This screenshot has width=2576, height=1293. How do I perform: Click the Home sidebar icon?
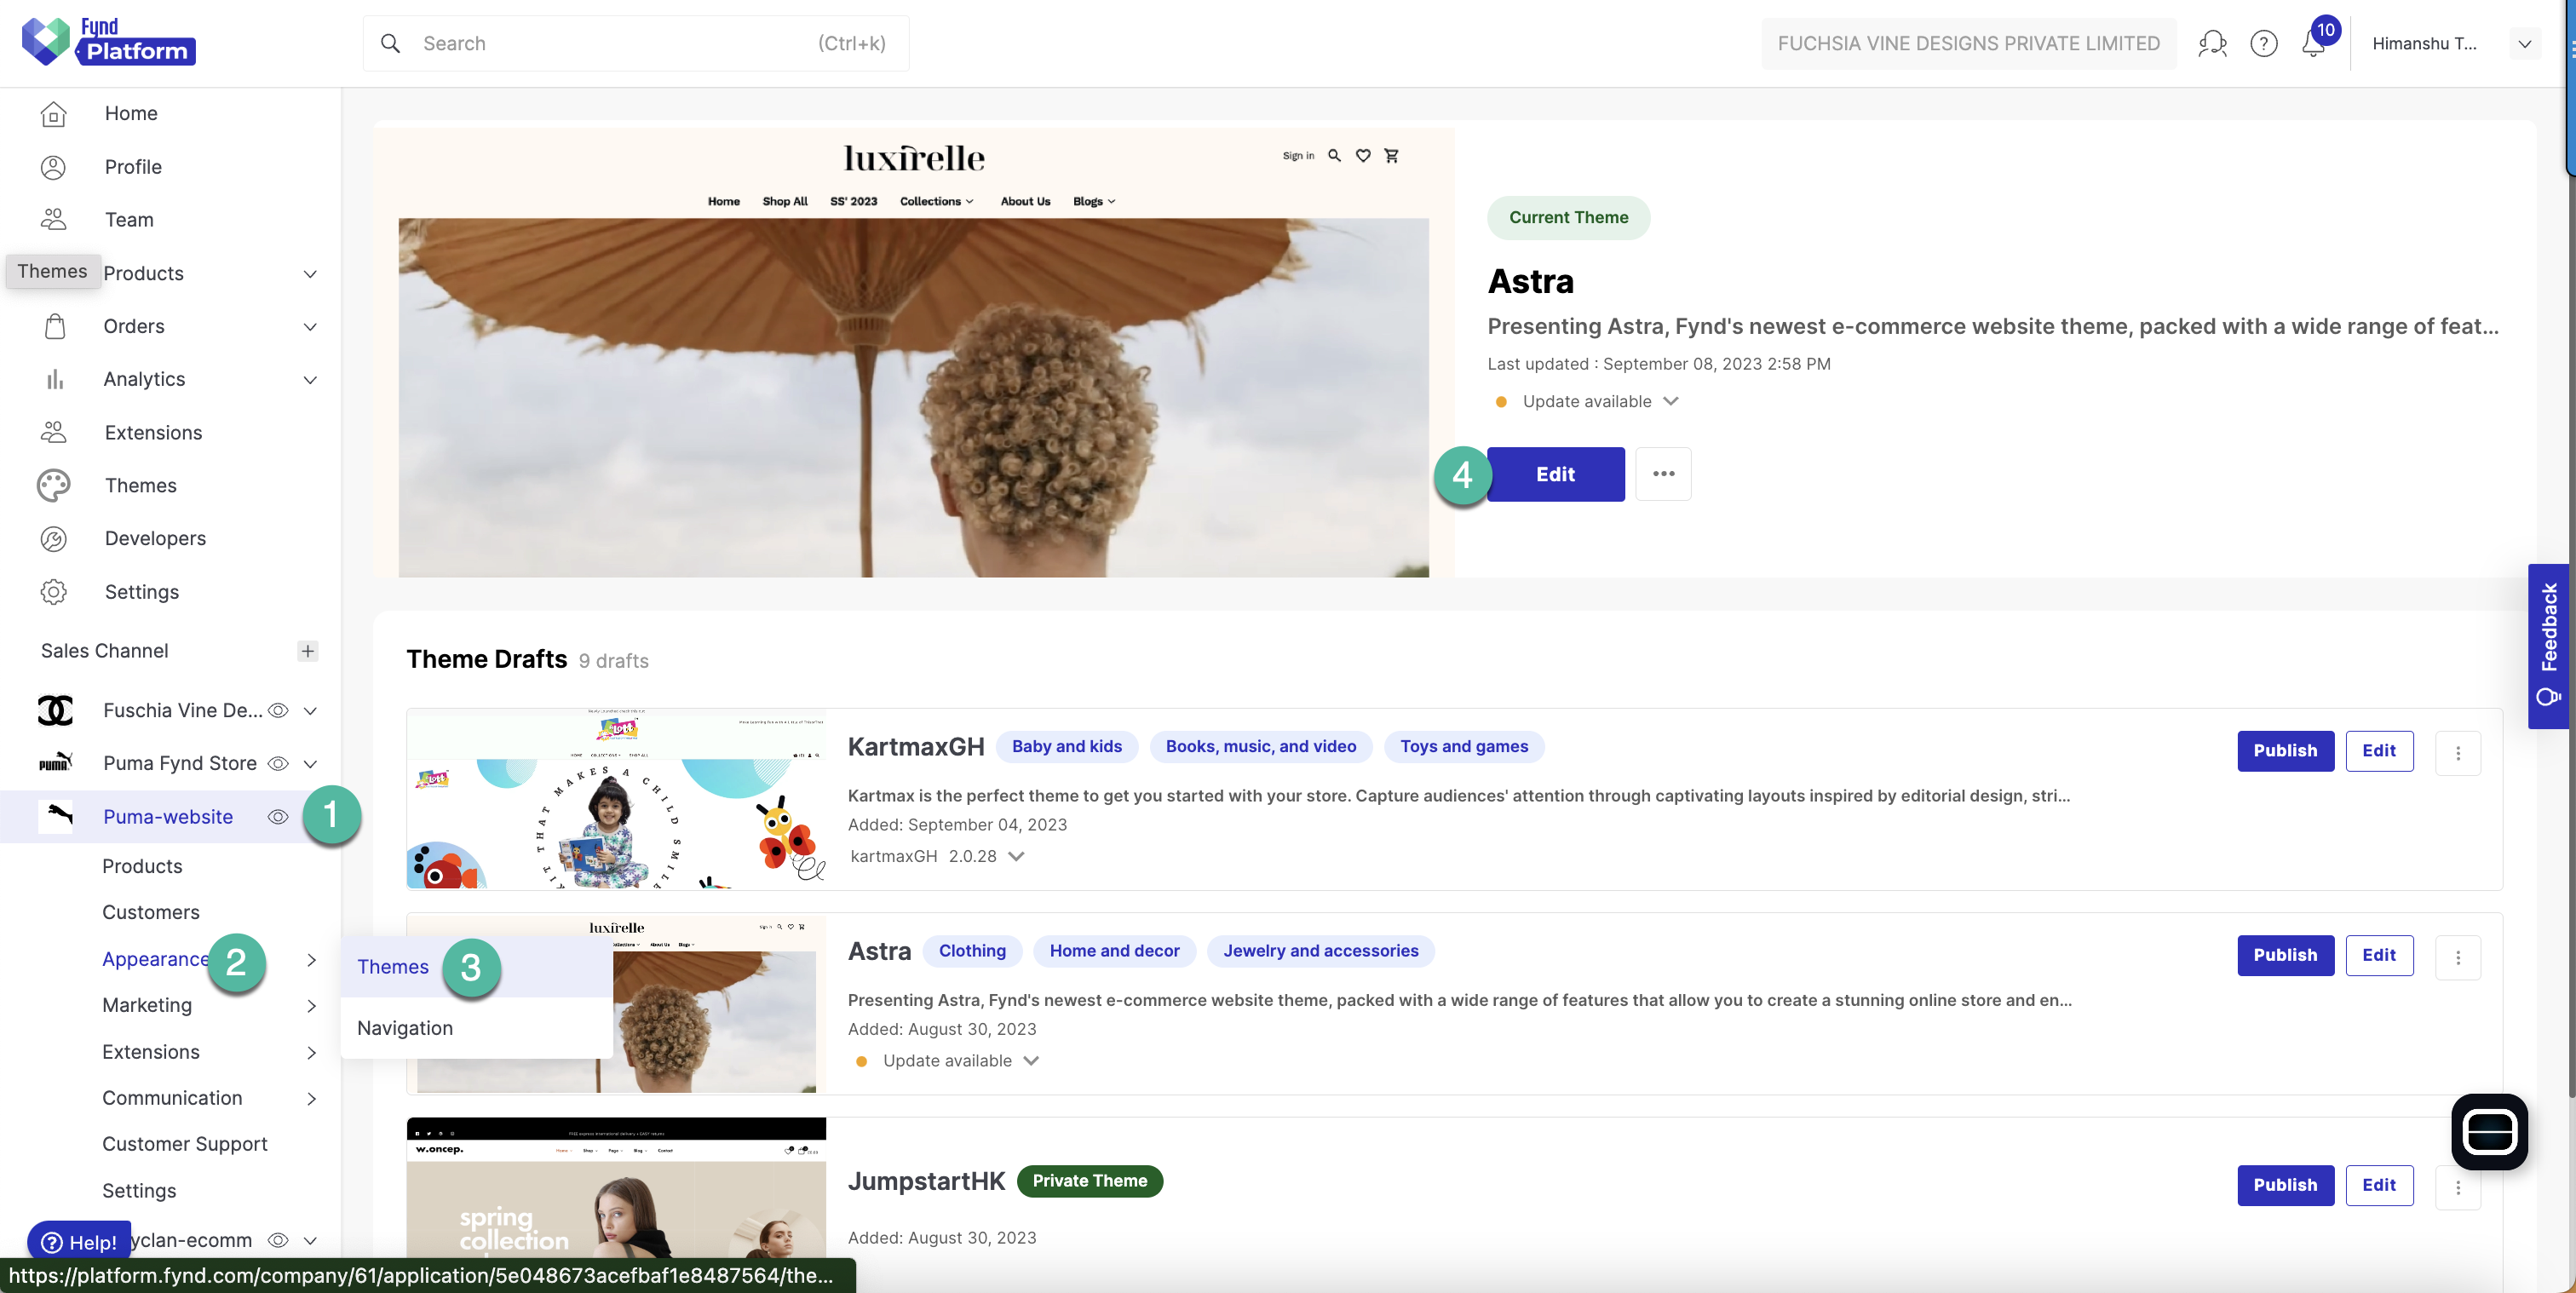[x=54, y=113]
